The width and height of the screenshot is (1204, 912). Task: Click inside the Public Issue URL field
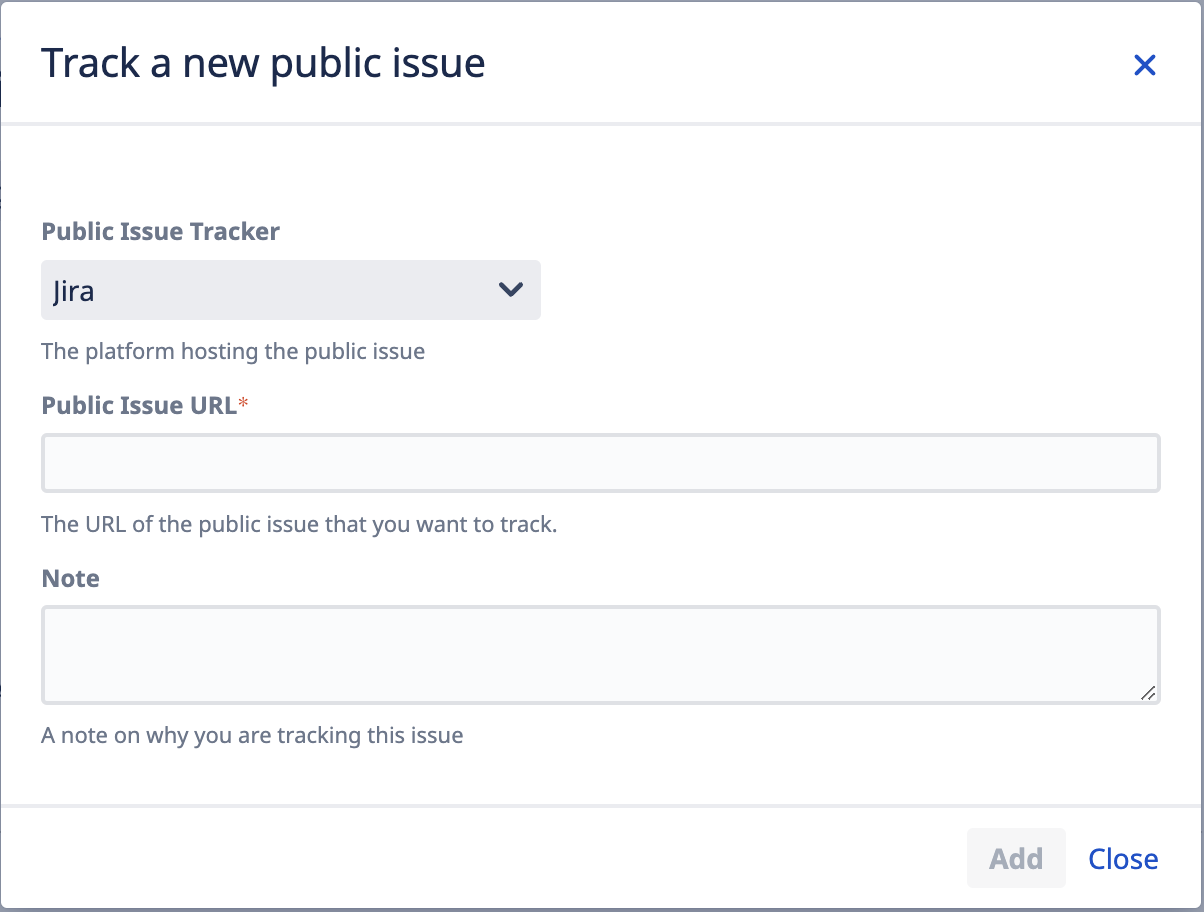point(600,462)
